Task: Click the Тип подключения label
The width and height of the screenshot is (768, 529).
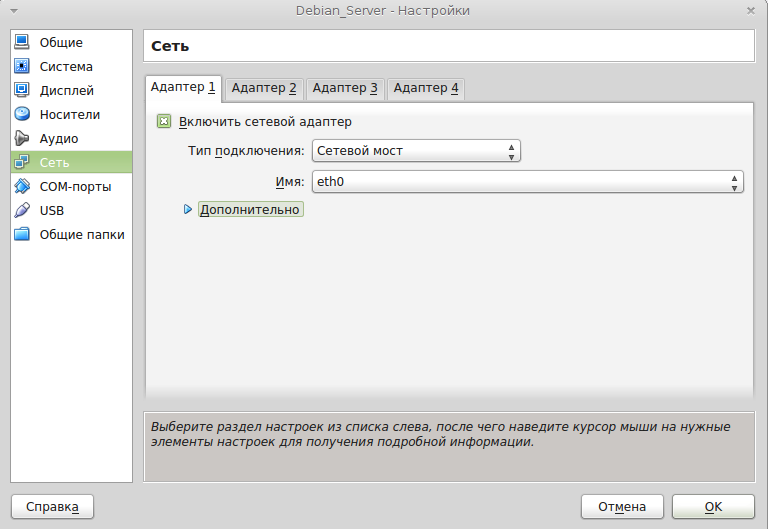Action: coord(246,151)
